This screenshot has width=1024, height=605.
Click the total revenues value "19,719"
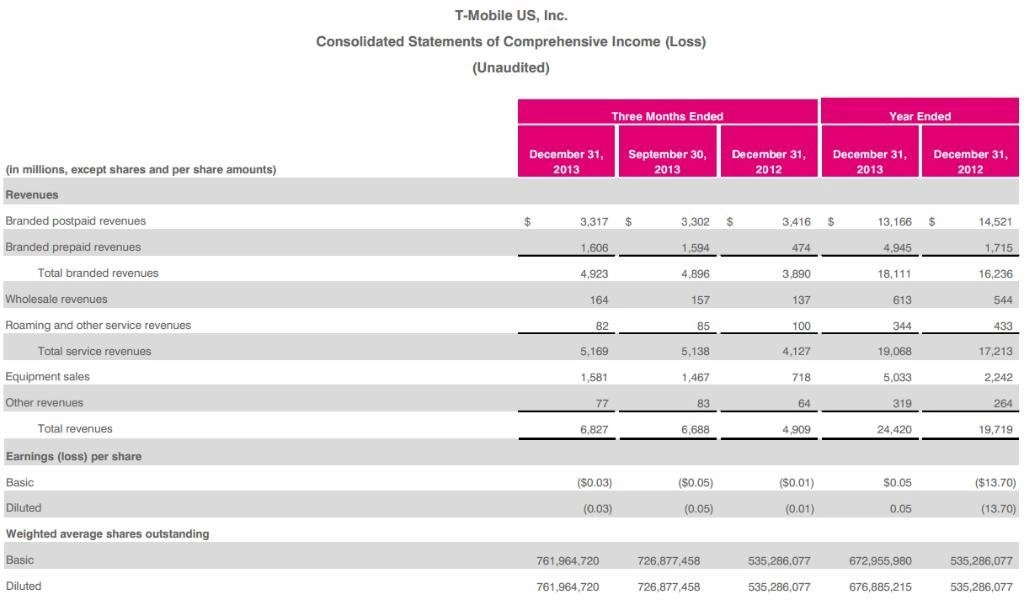point(995,429)
